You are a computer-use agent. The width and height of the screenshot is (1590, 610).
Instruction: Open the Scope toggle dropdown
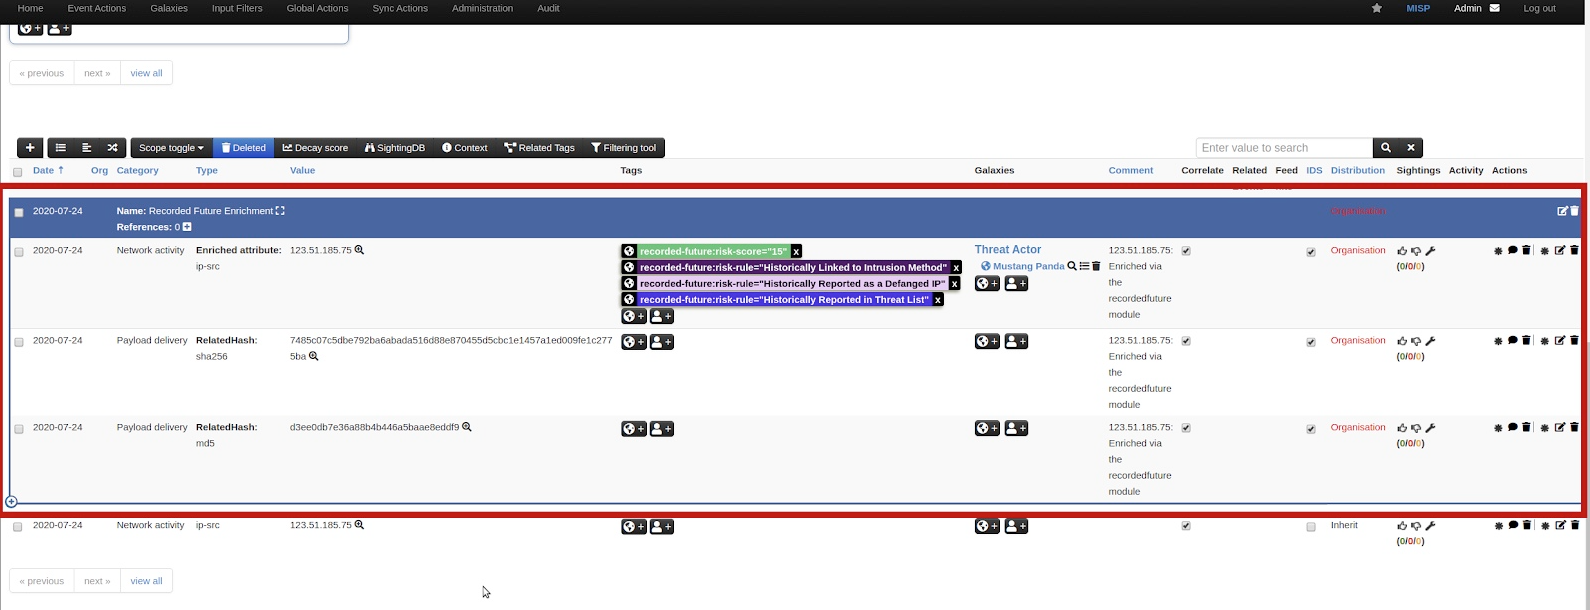[x=171, y=148]
